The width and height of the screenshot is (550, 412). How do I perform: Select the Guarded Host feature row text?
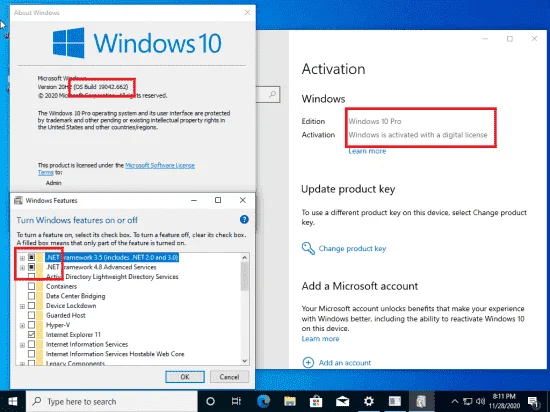coord(66,315)
